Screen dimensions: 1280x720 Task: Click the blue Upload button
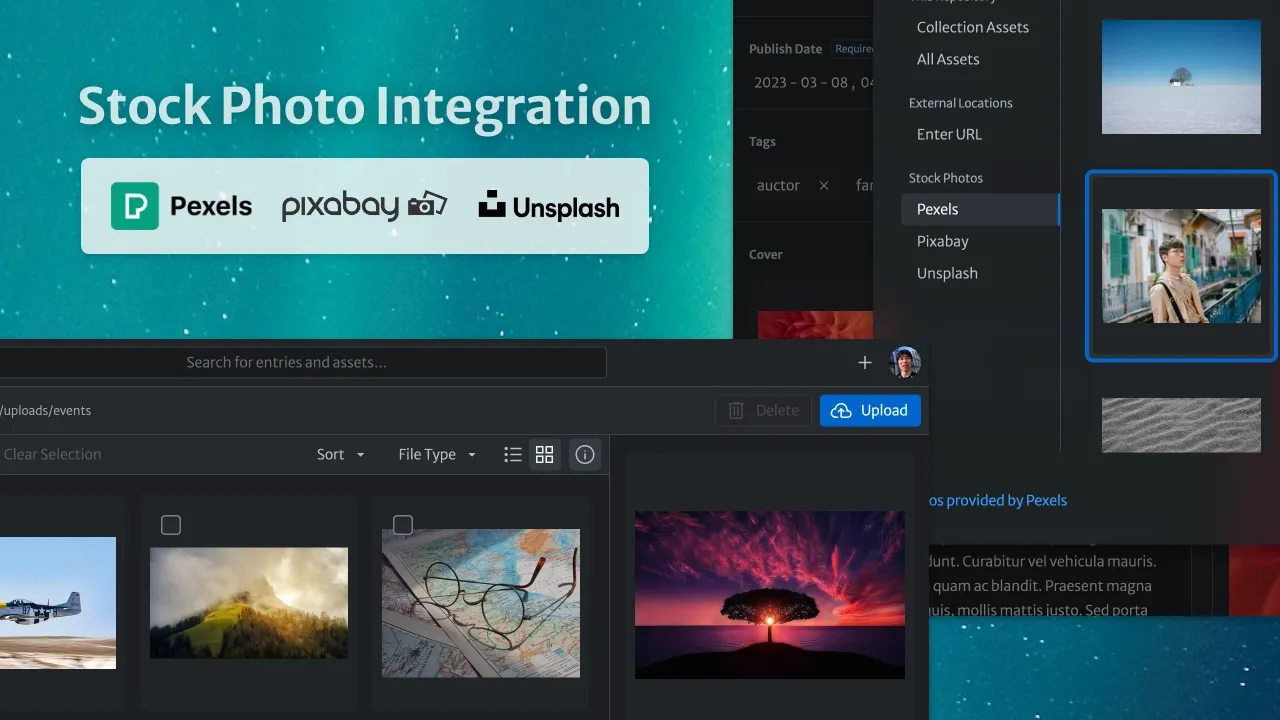[x=870, y=411]
